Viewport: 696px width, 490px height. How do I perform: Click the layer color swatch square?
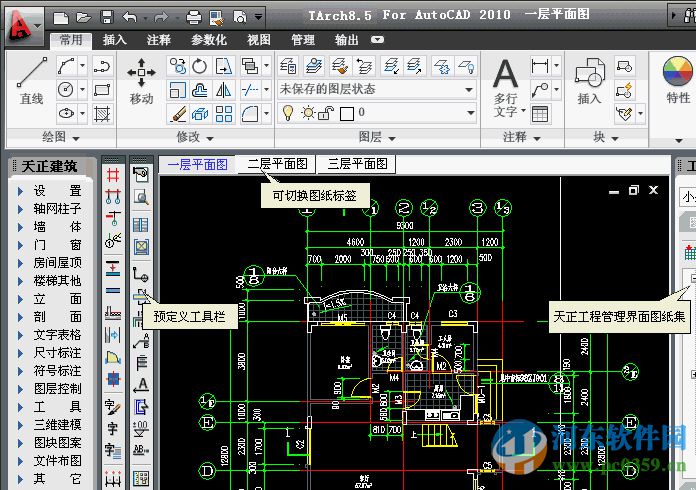pos(345,113)
